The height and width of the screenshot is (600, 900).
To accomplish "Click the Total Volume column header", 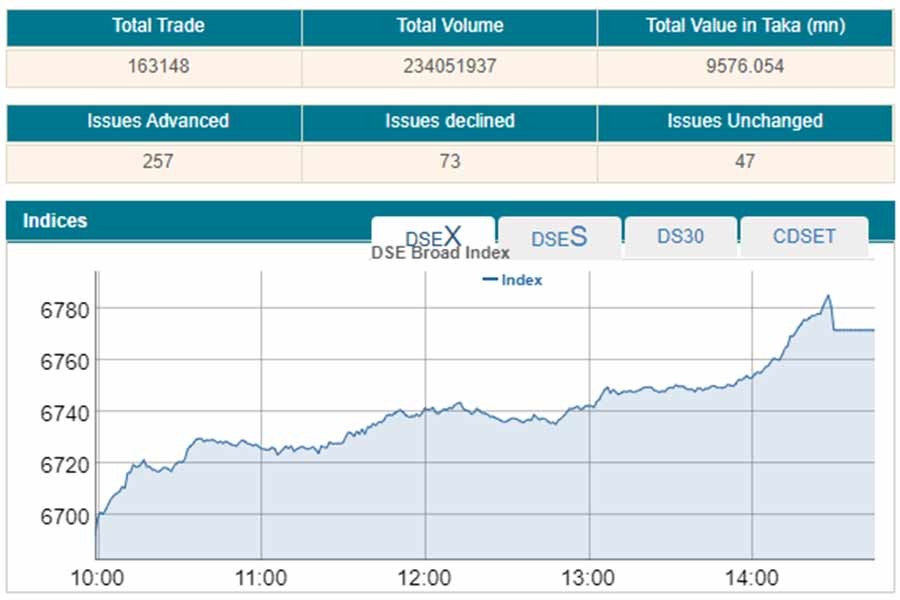I will [x=449, y=26].
